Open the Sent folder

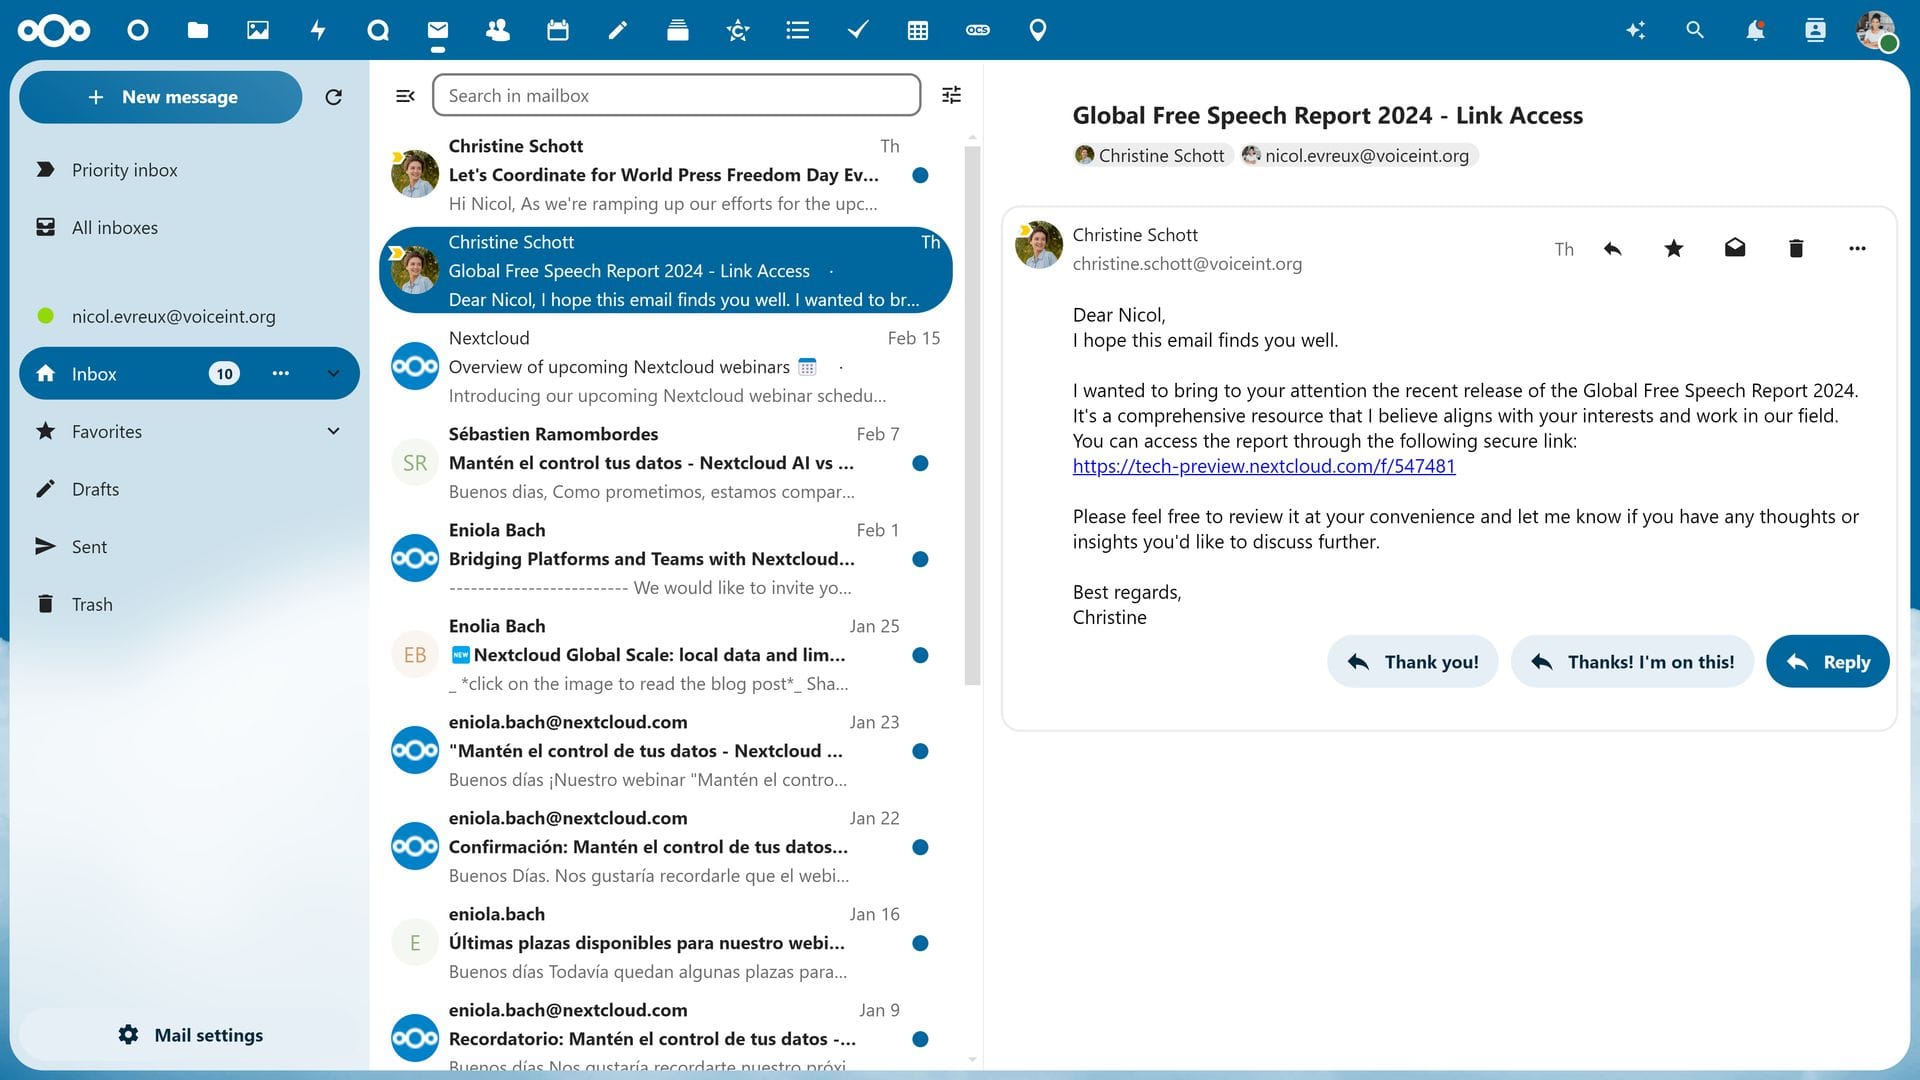189,547
